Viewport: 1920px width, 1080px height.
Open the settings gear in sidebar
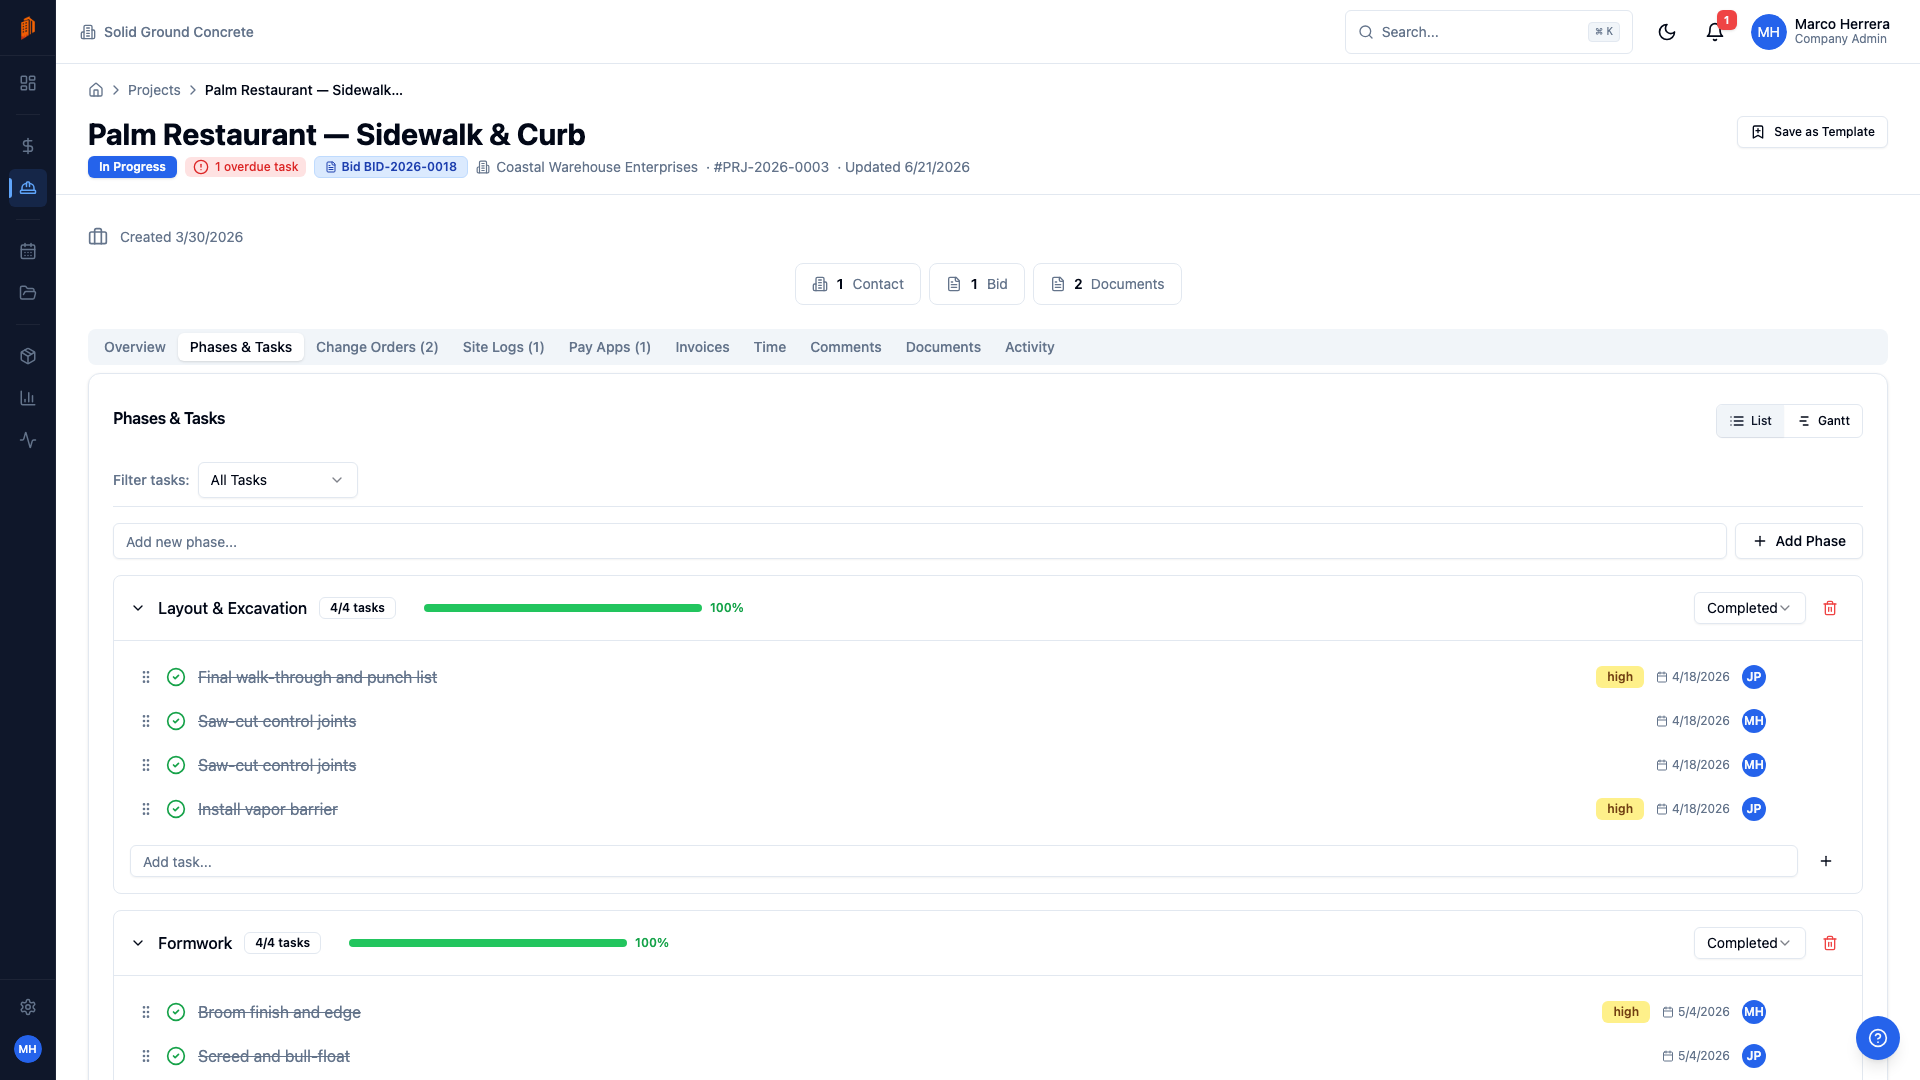click(28, 1007)
